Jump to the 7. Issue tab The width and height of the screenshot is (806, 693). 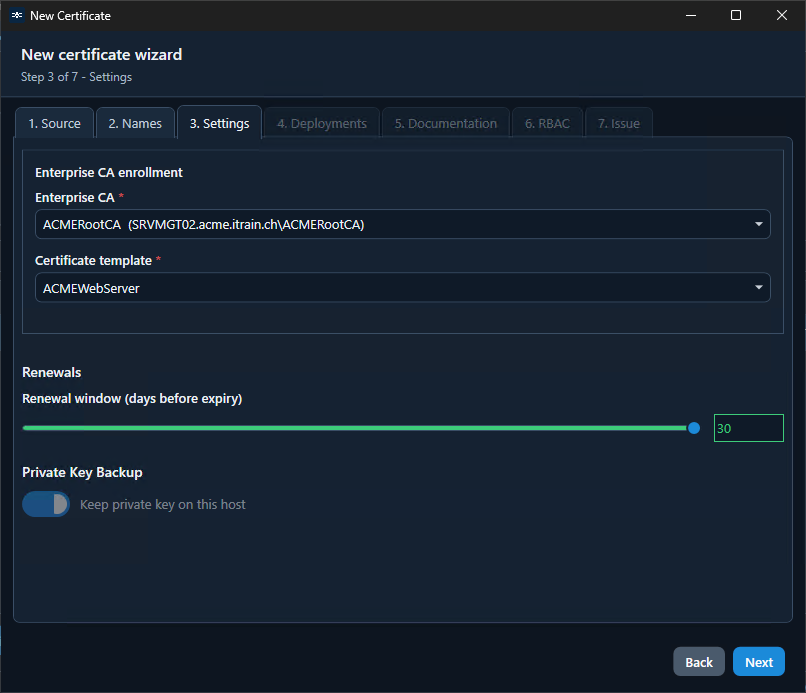[x=619, y=123]
